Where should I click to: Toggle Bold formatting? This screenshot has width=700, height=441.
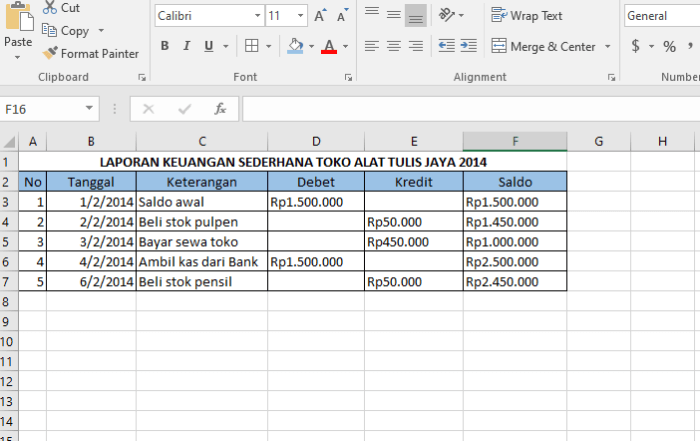tap(165, 46)
